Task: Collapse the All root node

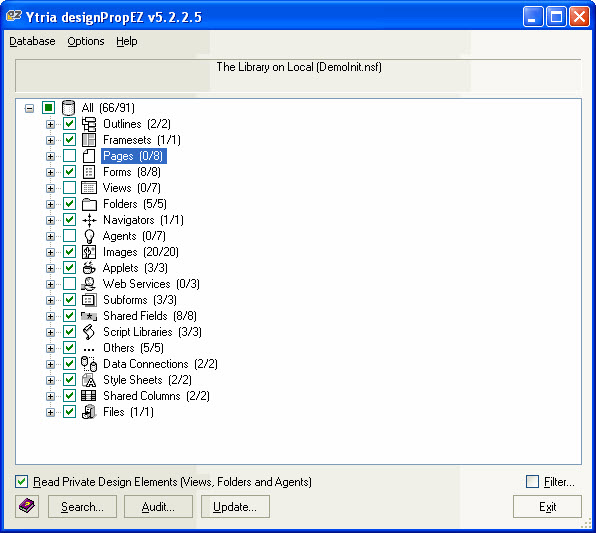Action: [x=29, y=108]
